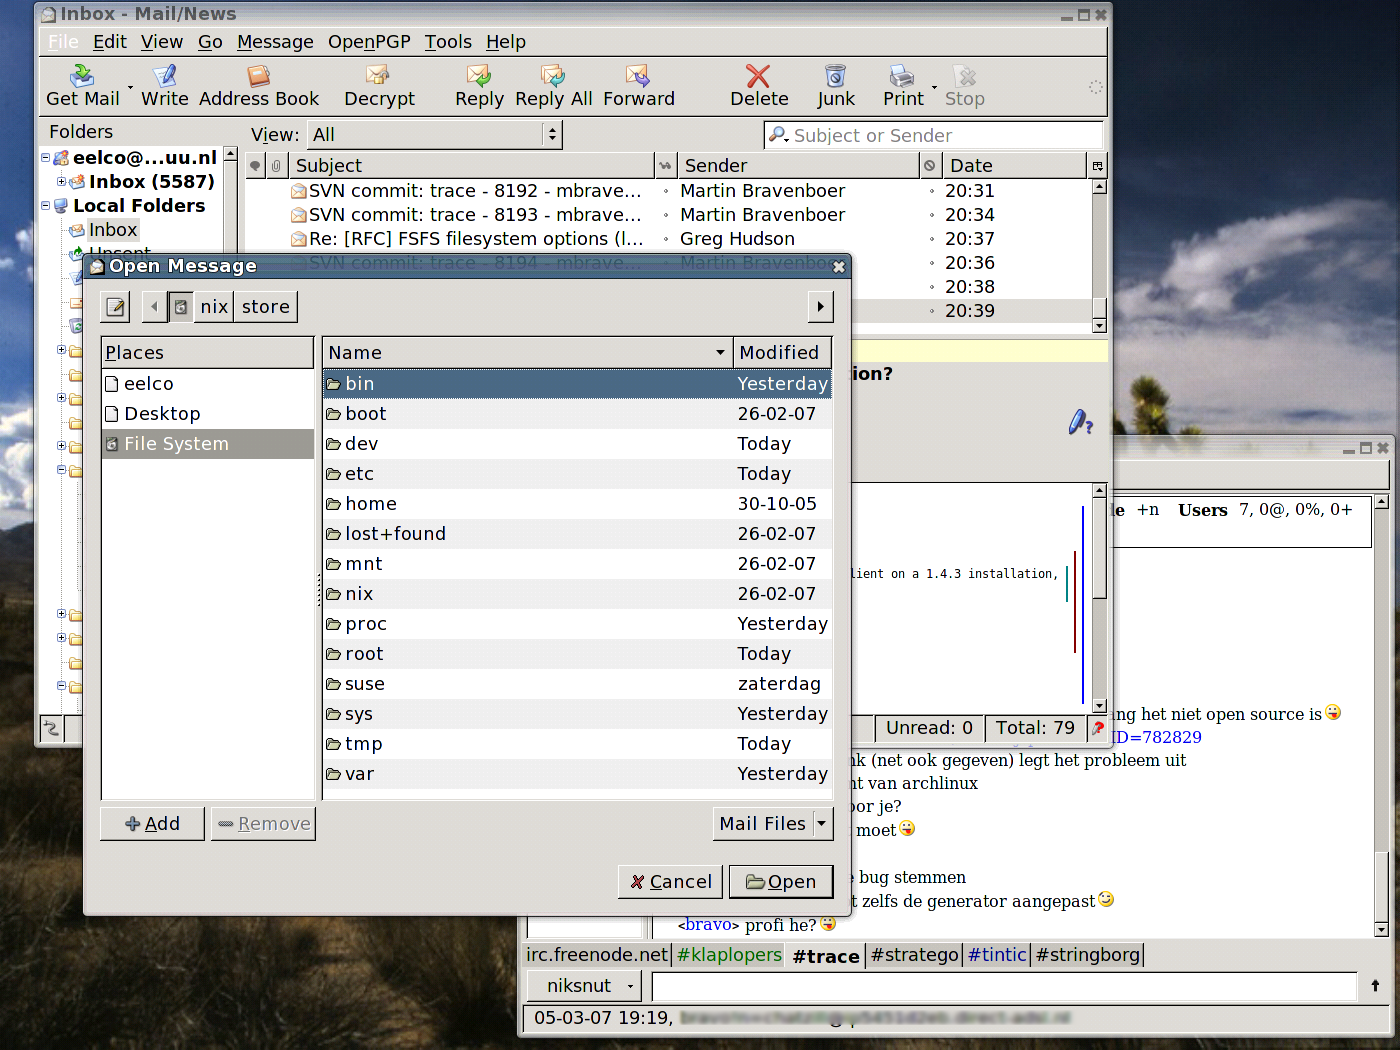This screenshot has height=1050, width=1400.
Task: Open Write new message icon
Action: click(x=165, y=76)
